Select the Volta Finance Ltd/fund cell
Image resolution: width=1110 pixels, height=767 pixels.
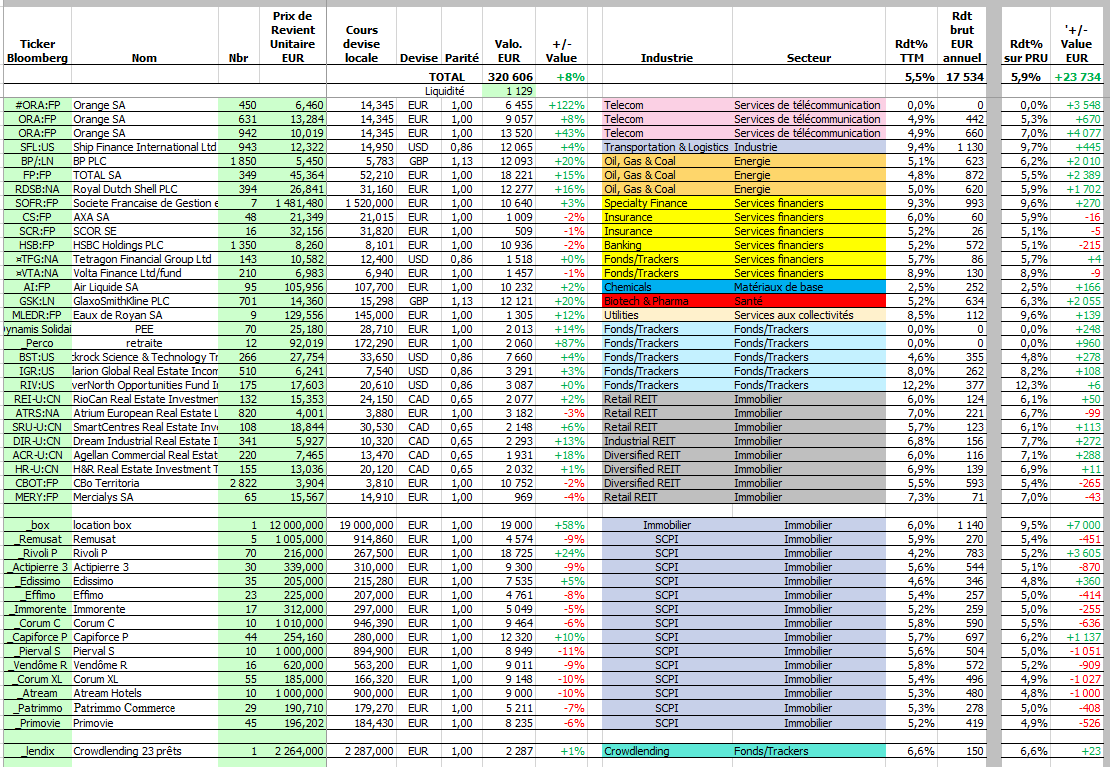[145, 273]
